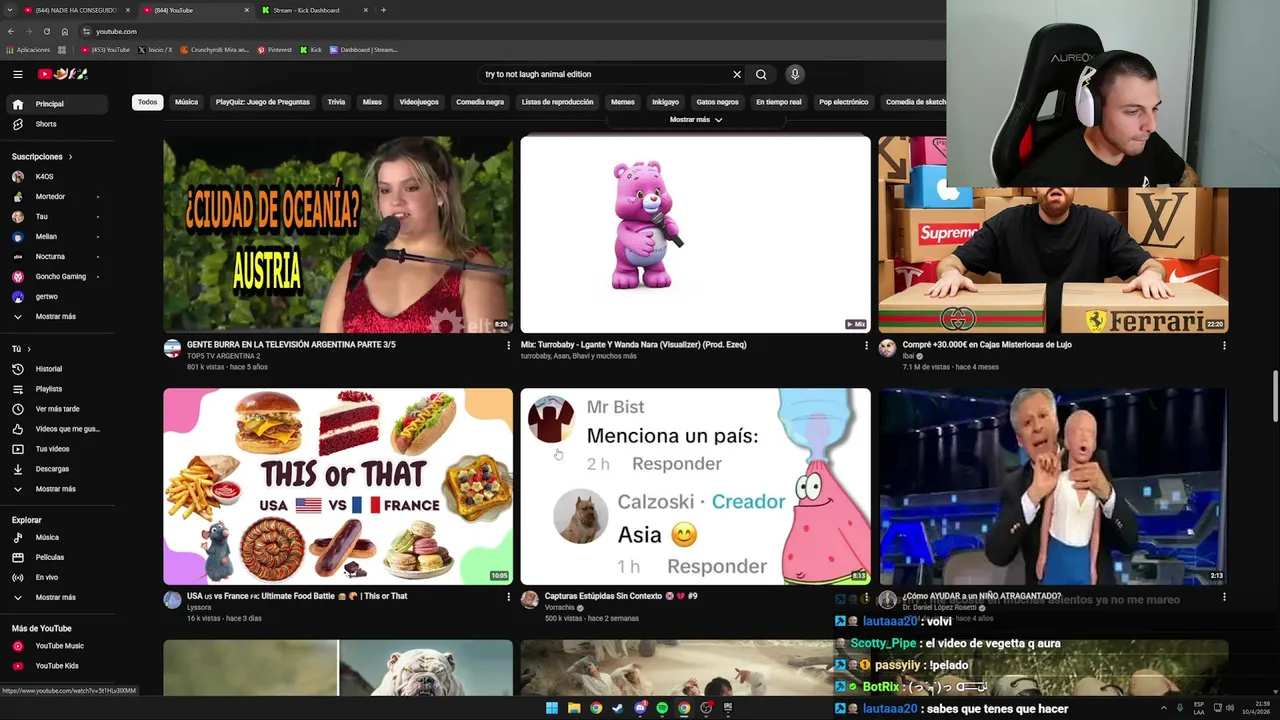Open Descargas in sidebar

tap(56, 469)
